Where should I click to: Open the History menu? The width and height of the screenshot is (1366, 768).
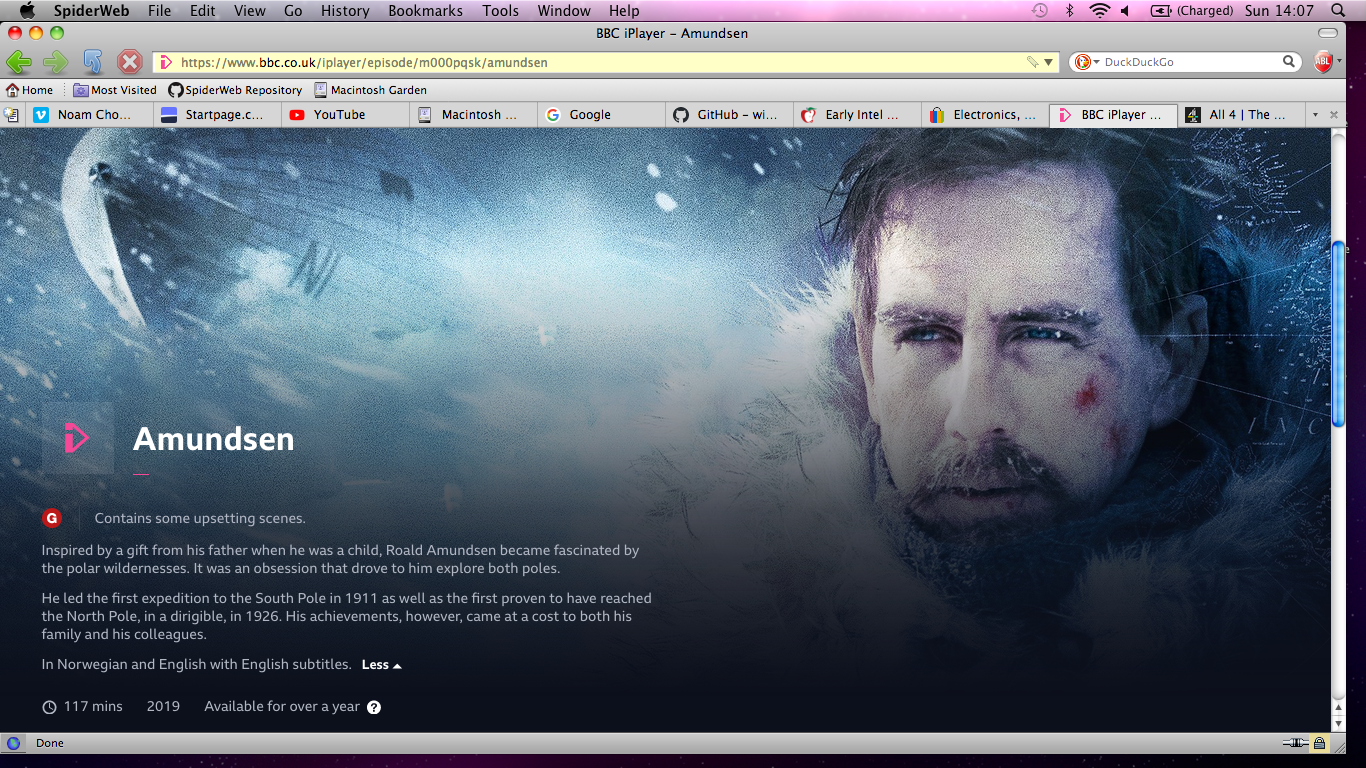pyautogui.click(x=345, y=11)
